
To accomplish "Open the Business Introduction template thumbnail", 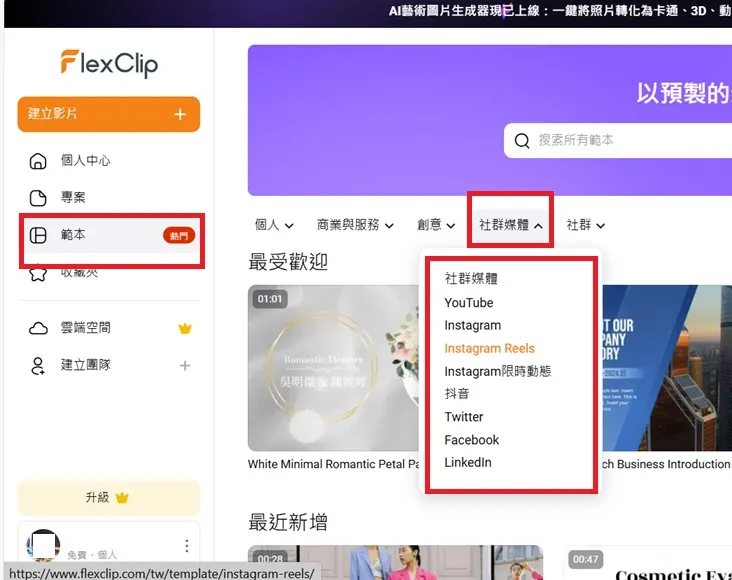I will [667, 368].
